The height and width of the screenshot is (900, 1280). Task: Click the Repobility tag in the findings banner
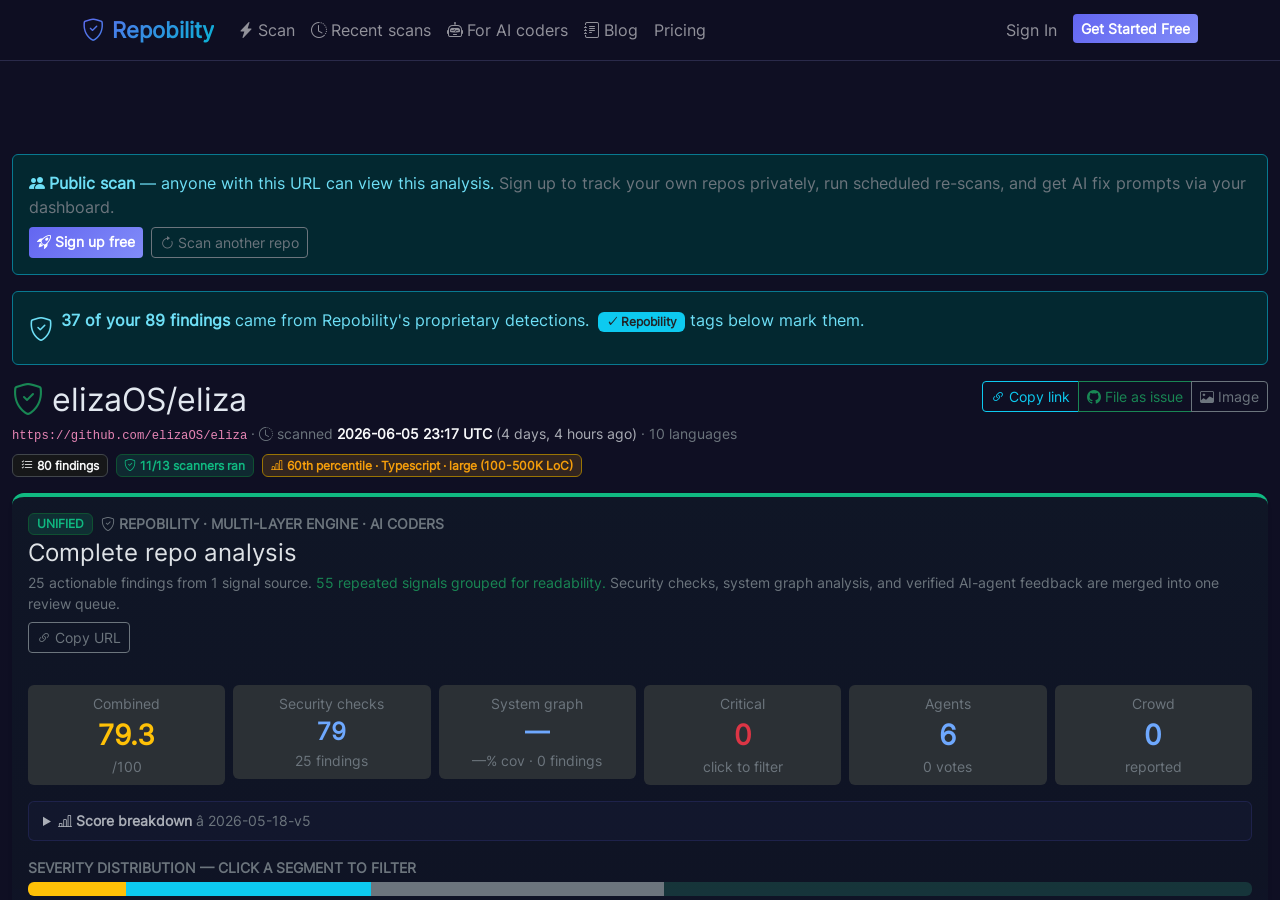click(641, 321)
